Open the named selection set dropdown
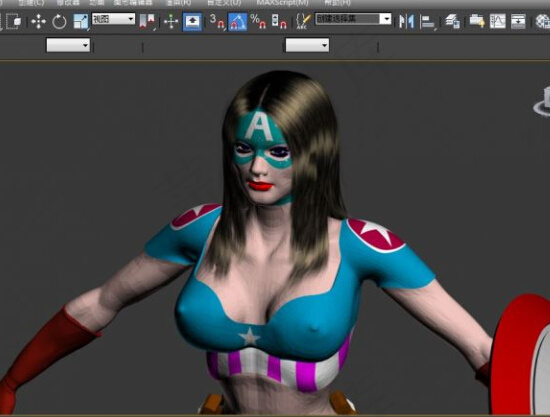Screen dimensions: 550x417 (353, 19)
